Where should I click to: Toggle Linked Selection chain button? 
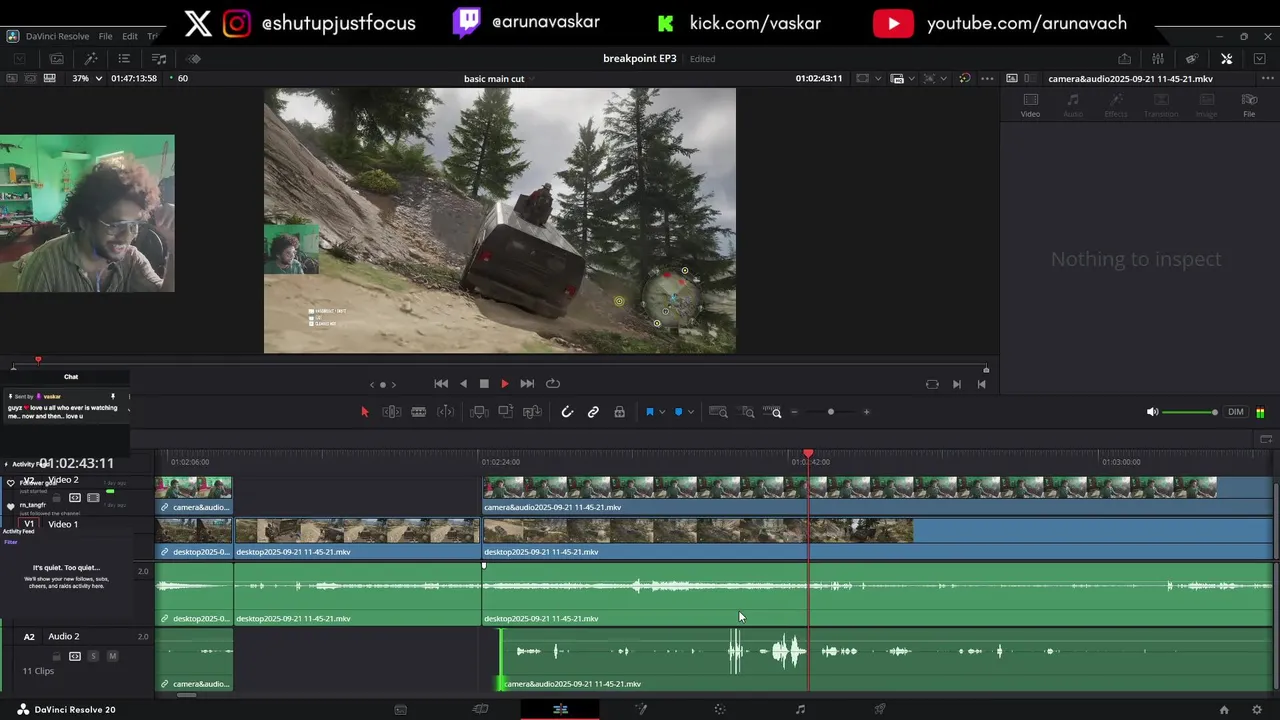pyautogui.click(x=593, y=412)
